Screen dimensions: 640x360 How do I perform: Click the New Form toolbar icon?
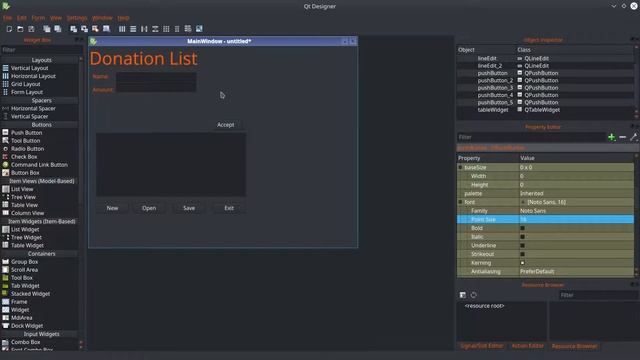coord(9,29)
